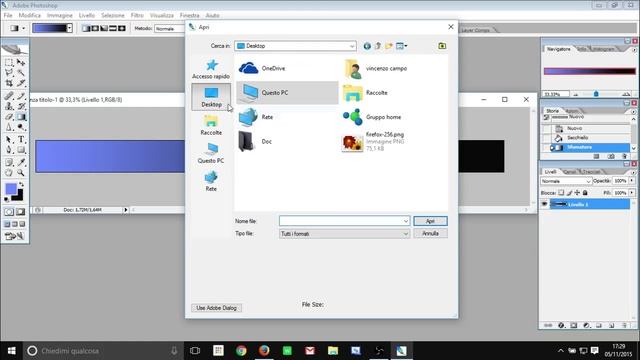640x360 pixels.
Task: Go to Accesso rapido in sidebar
Action: point(211,69)
